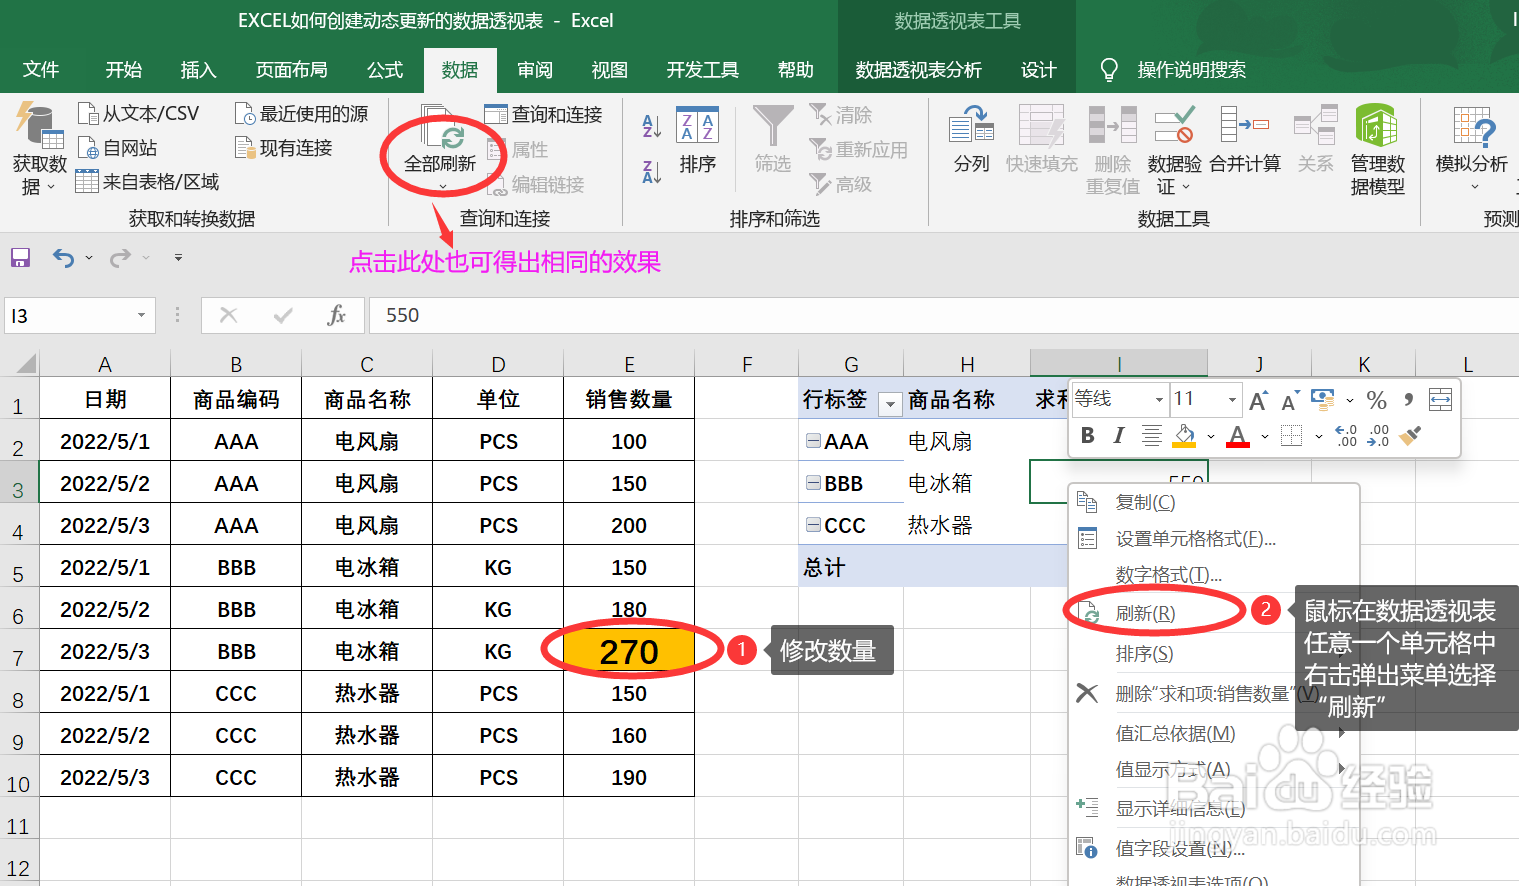
Task: Toggle italic in the mini toolbar
Action: pyautogui.click(x=1119, y=435)
